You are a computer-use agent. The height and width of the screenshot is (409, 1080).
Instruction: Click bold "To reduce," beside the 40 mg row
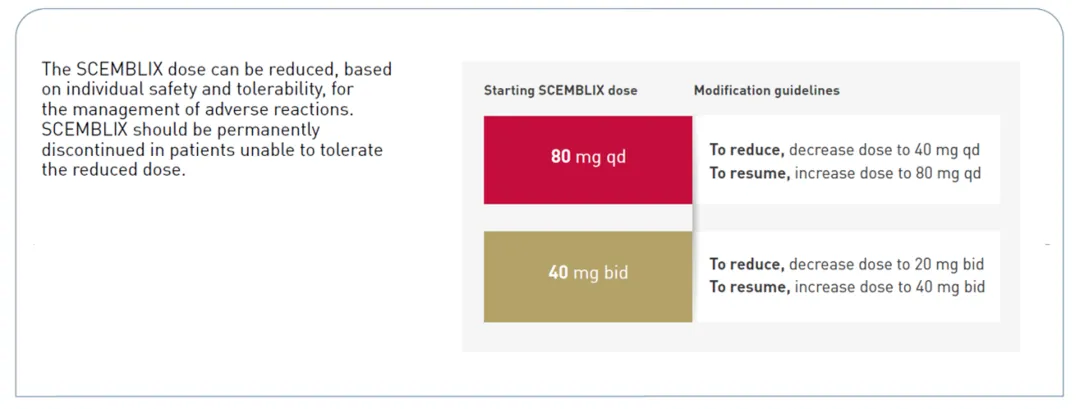pyautogui.click(x=747, y=265)
